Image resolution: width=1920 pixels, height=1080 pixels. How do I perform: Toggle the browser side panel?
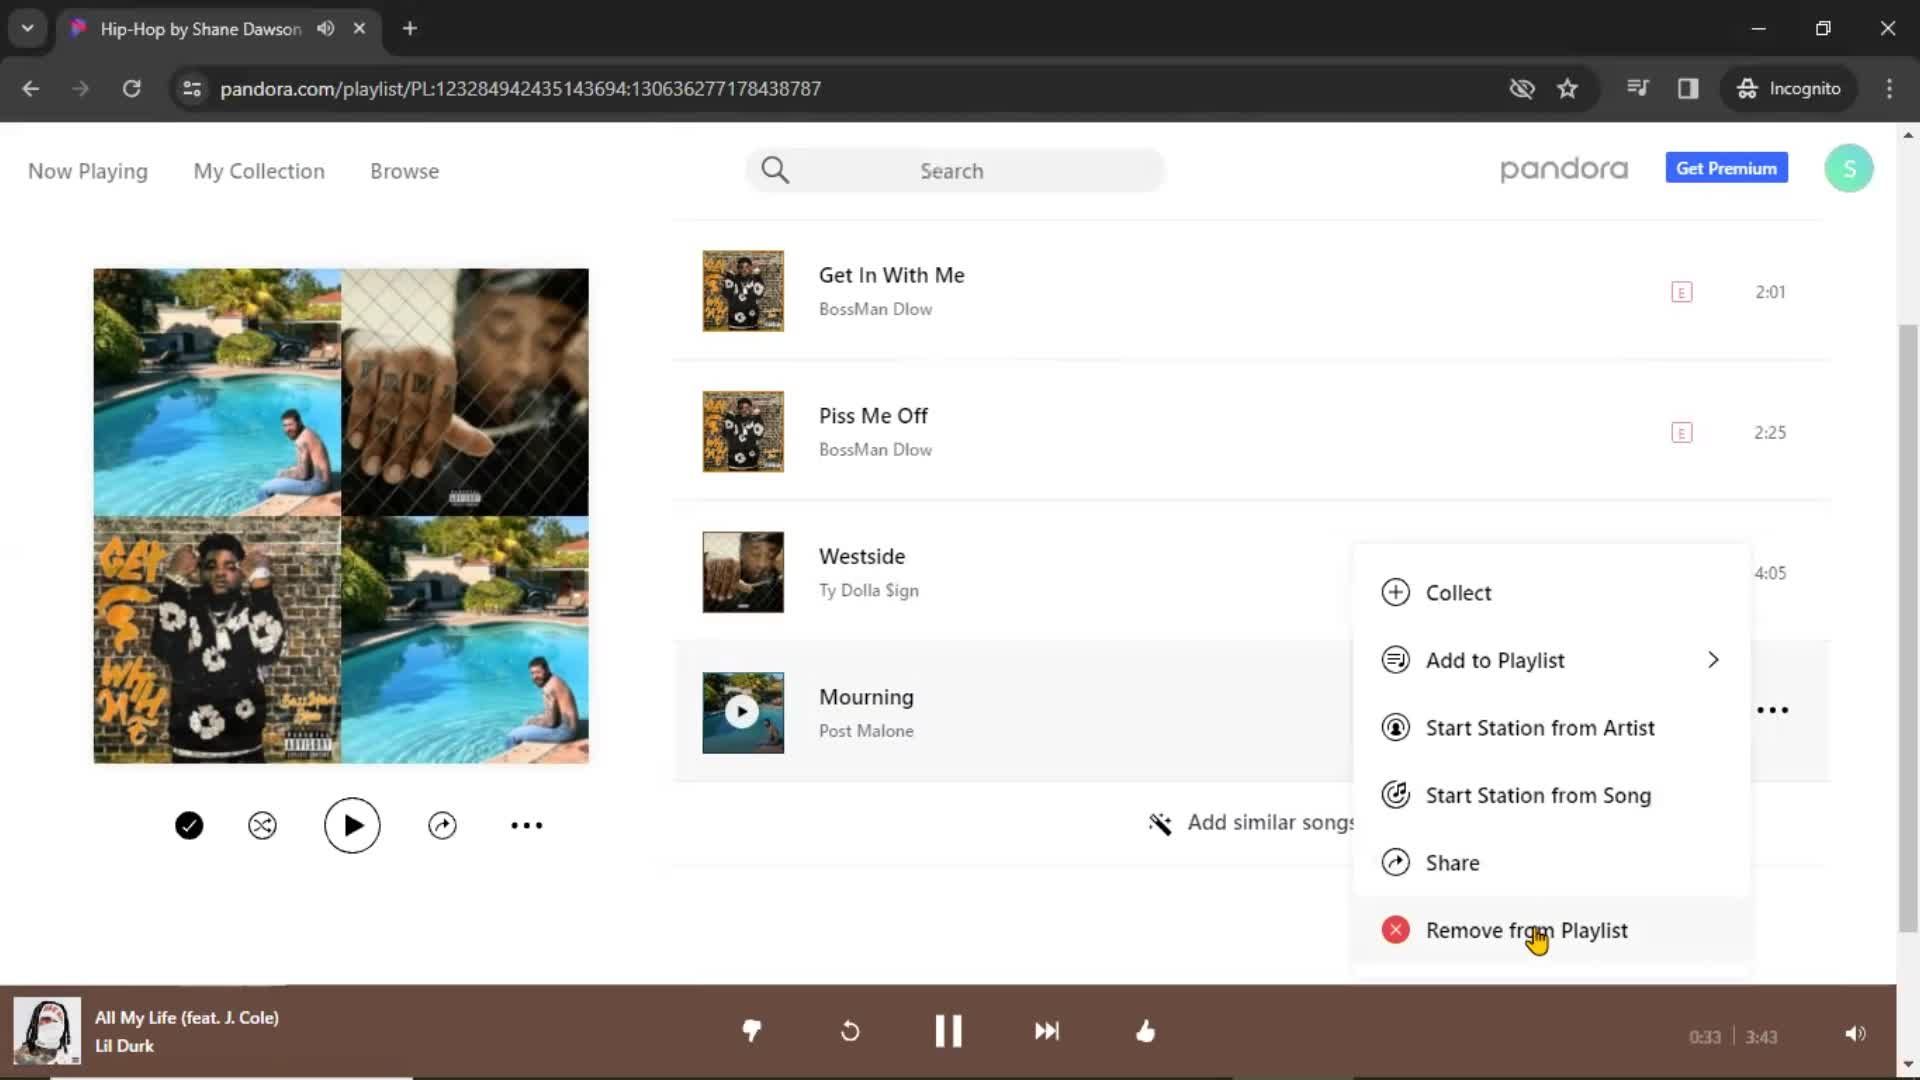click(1688, 89)
